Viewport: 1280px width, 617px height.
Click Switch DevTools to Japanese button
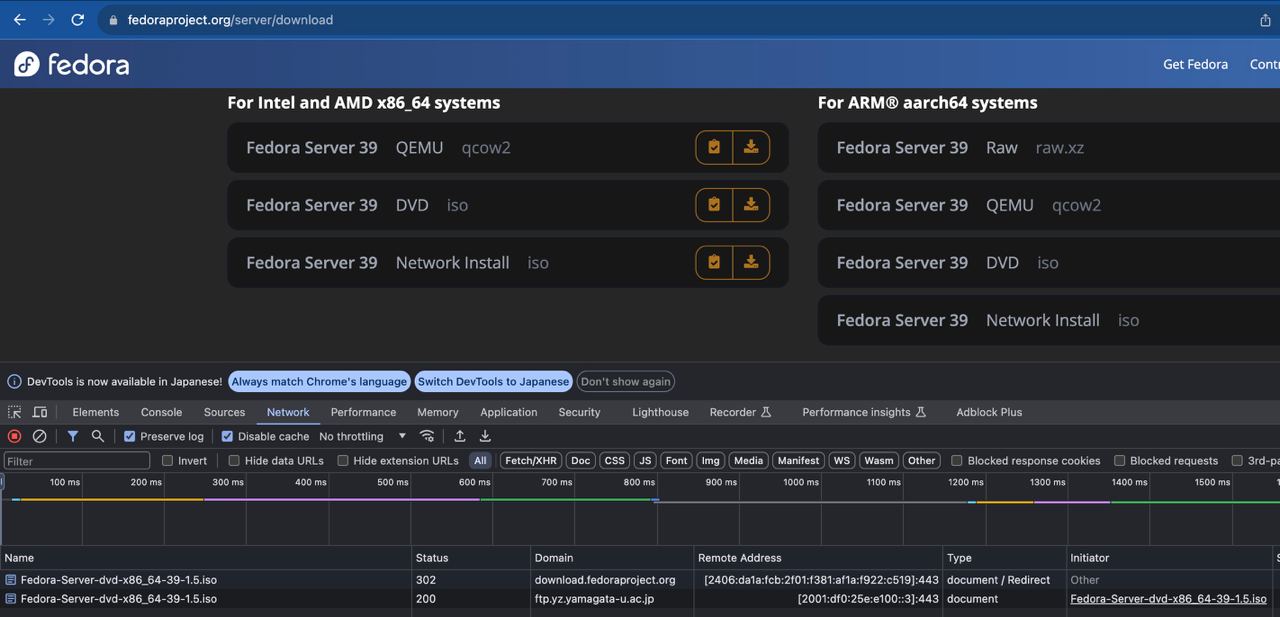tap(493, 381)
